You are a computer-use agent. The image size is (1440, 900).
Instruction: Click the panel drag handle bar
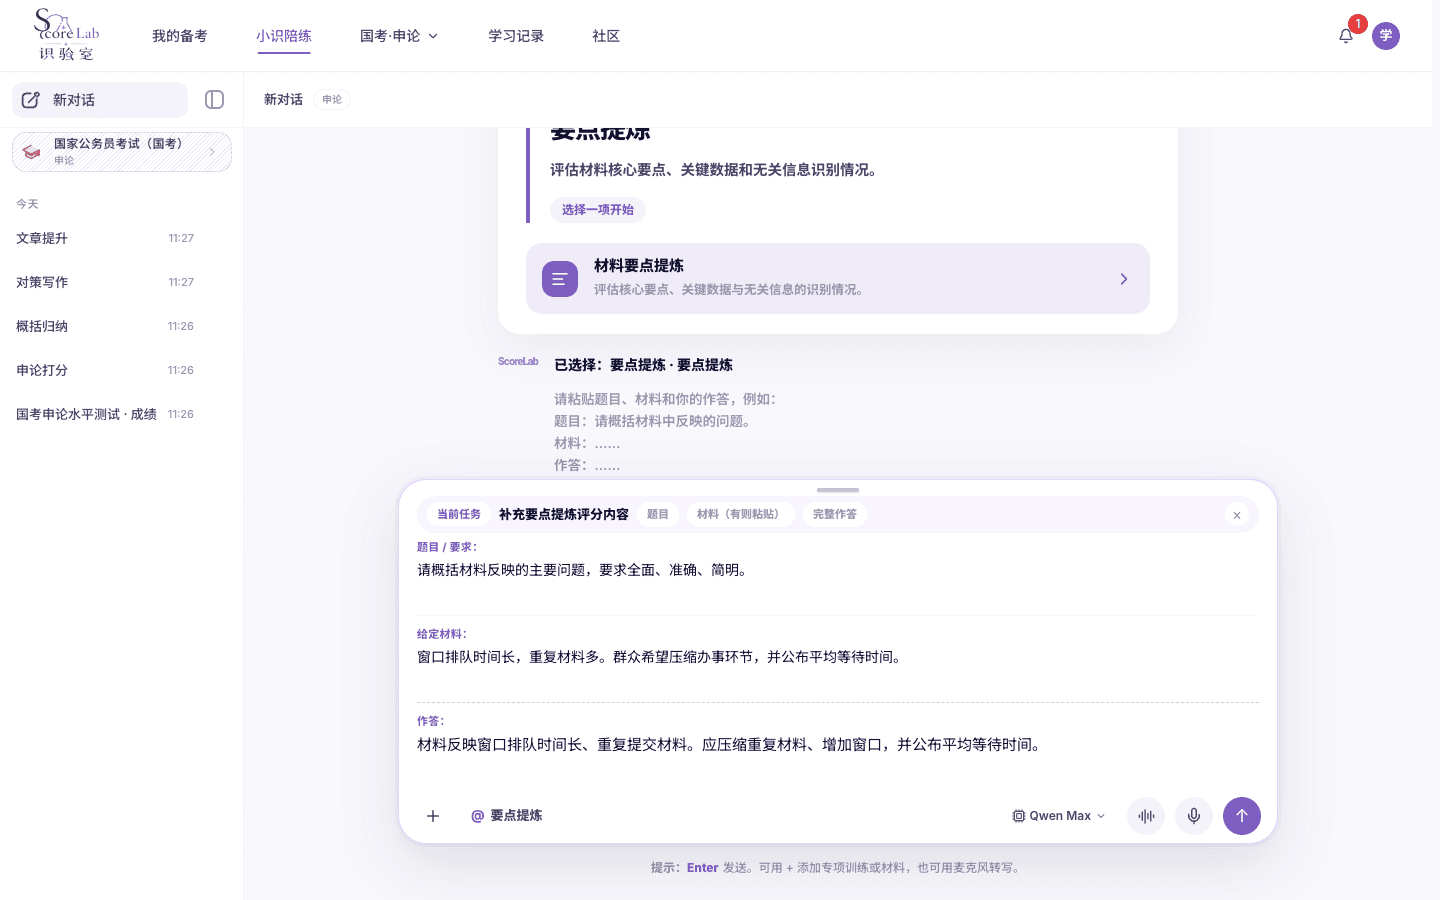(x=838, y=490)
